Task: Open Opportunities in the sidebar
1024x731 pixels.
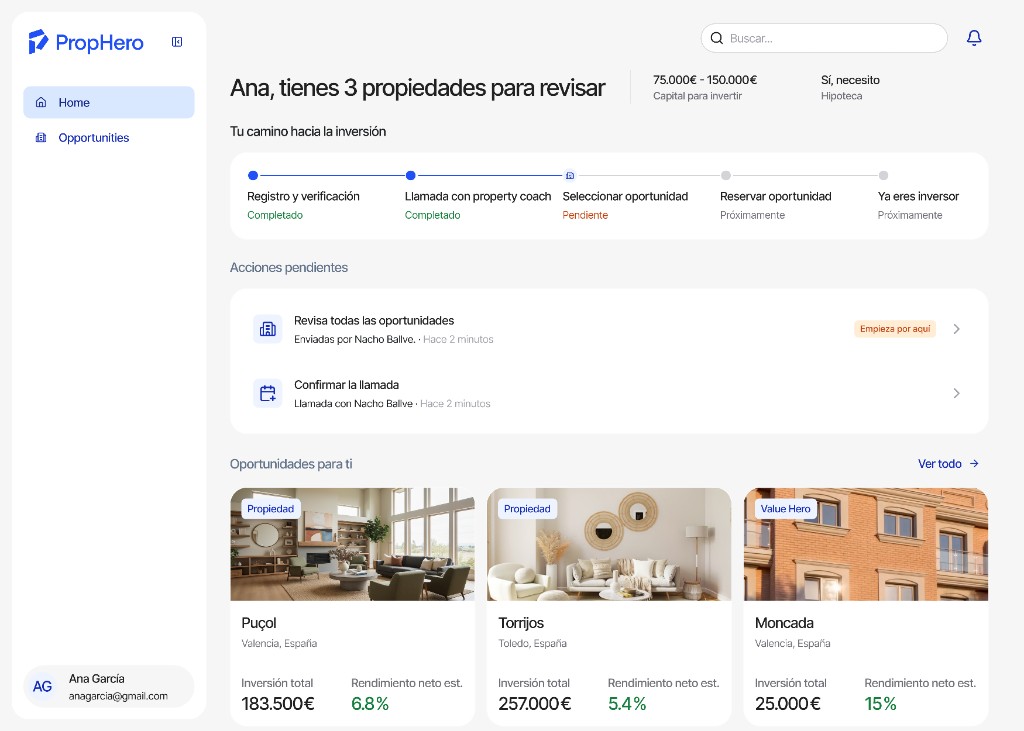Action: tap(108, 137)
